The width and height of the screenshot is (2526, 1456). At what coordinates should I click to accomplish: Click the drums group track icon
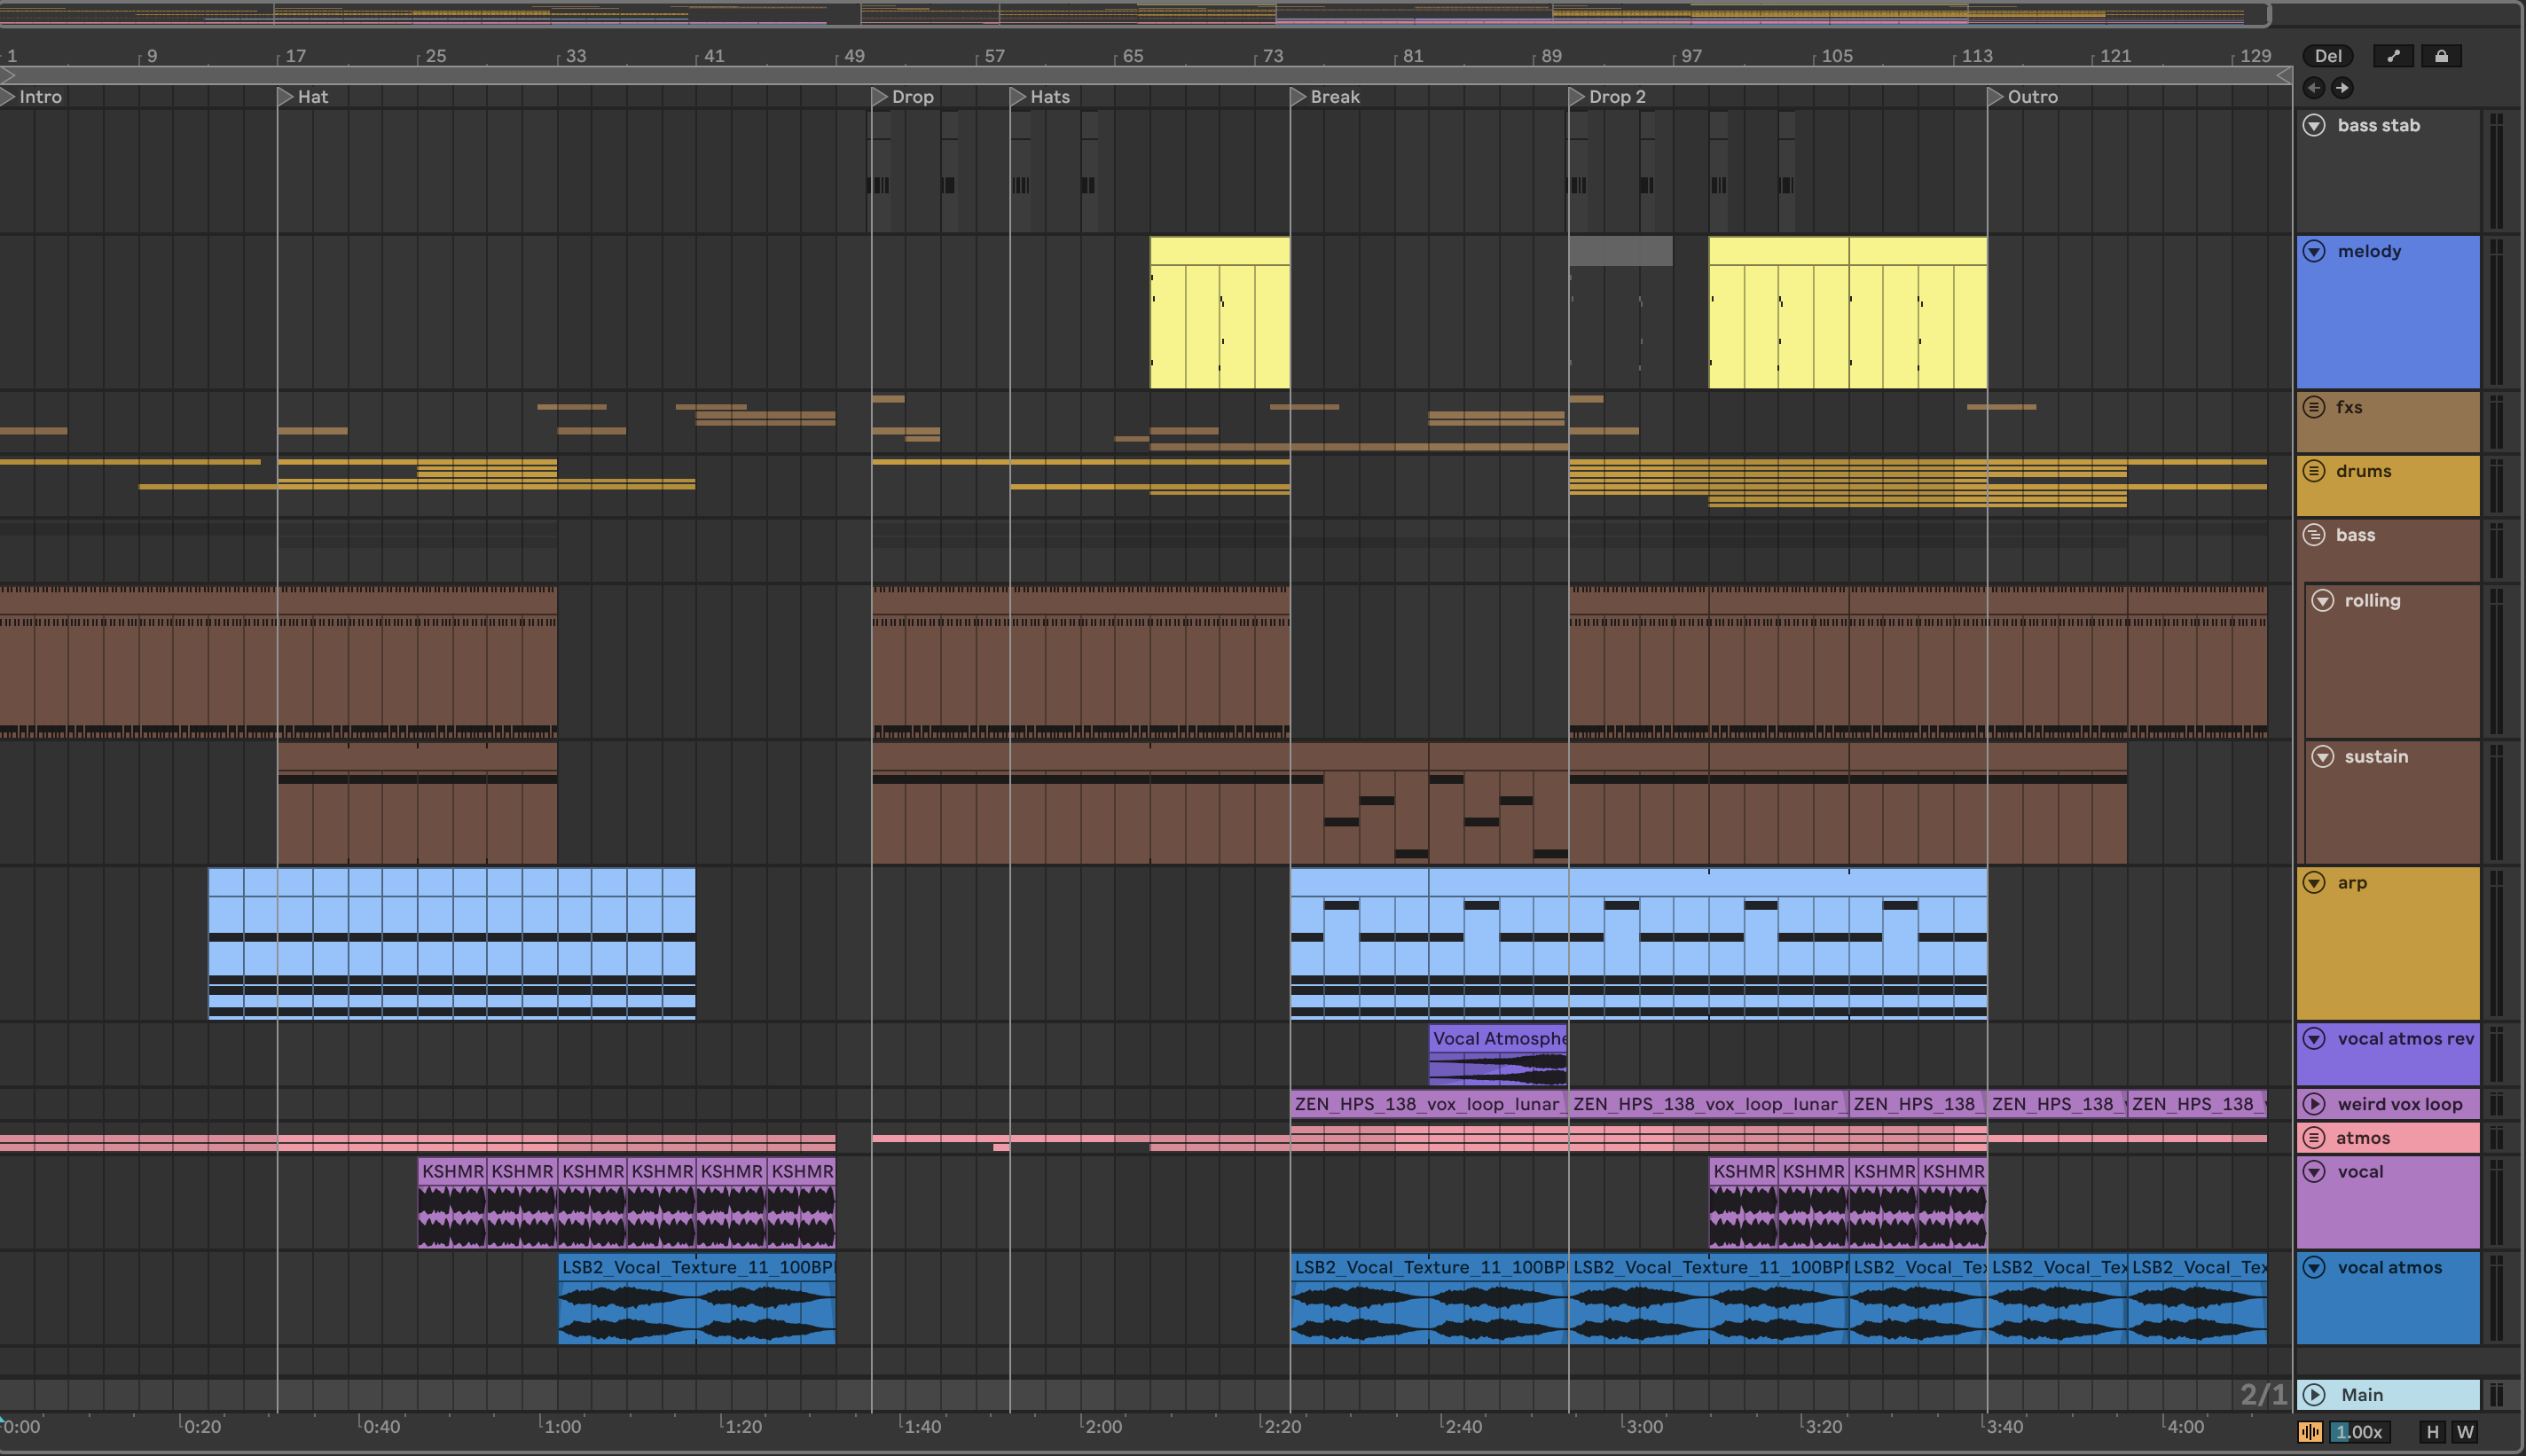point(2314,471)
